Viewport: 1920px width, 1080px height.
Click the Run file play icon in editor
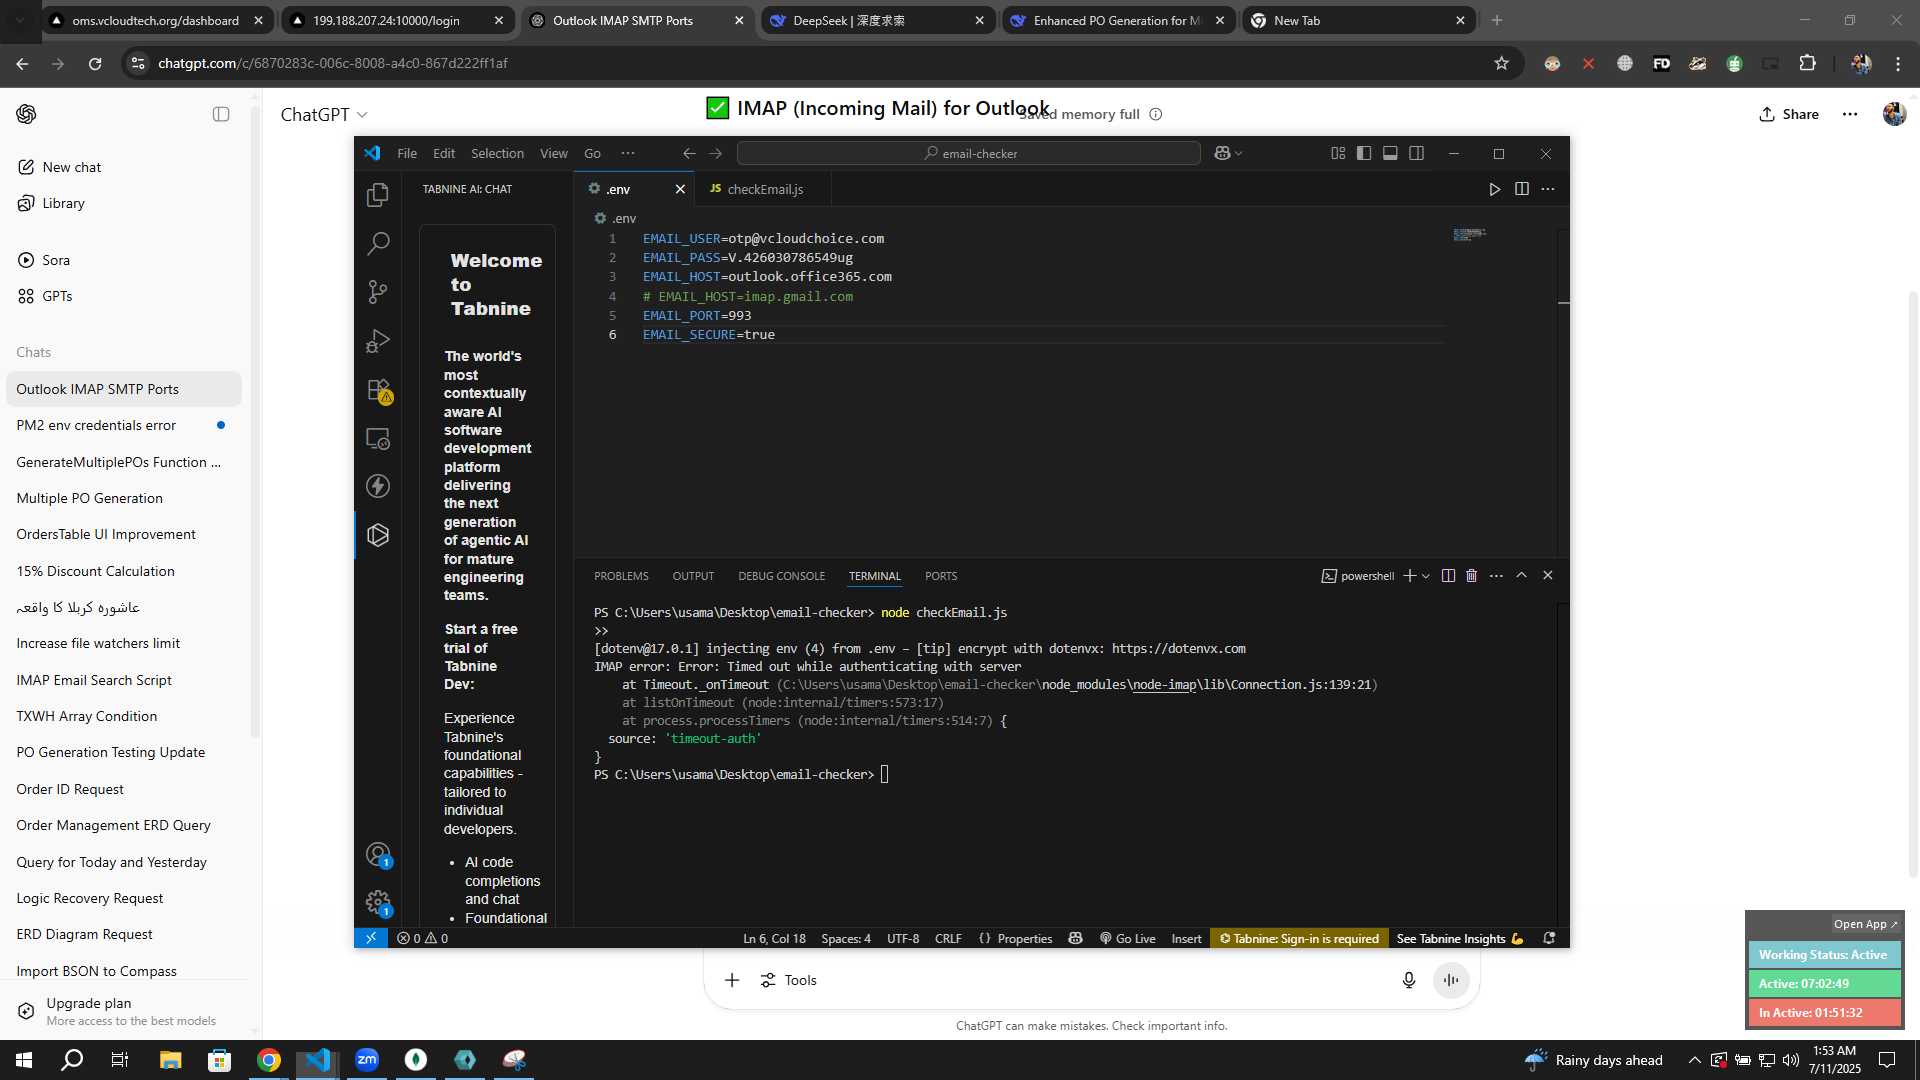pyautogui.click(x=1495, y=189)
